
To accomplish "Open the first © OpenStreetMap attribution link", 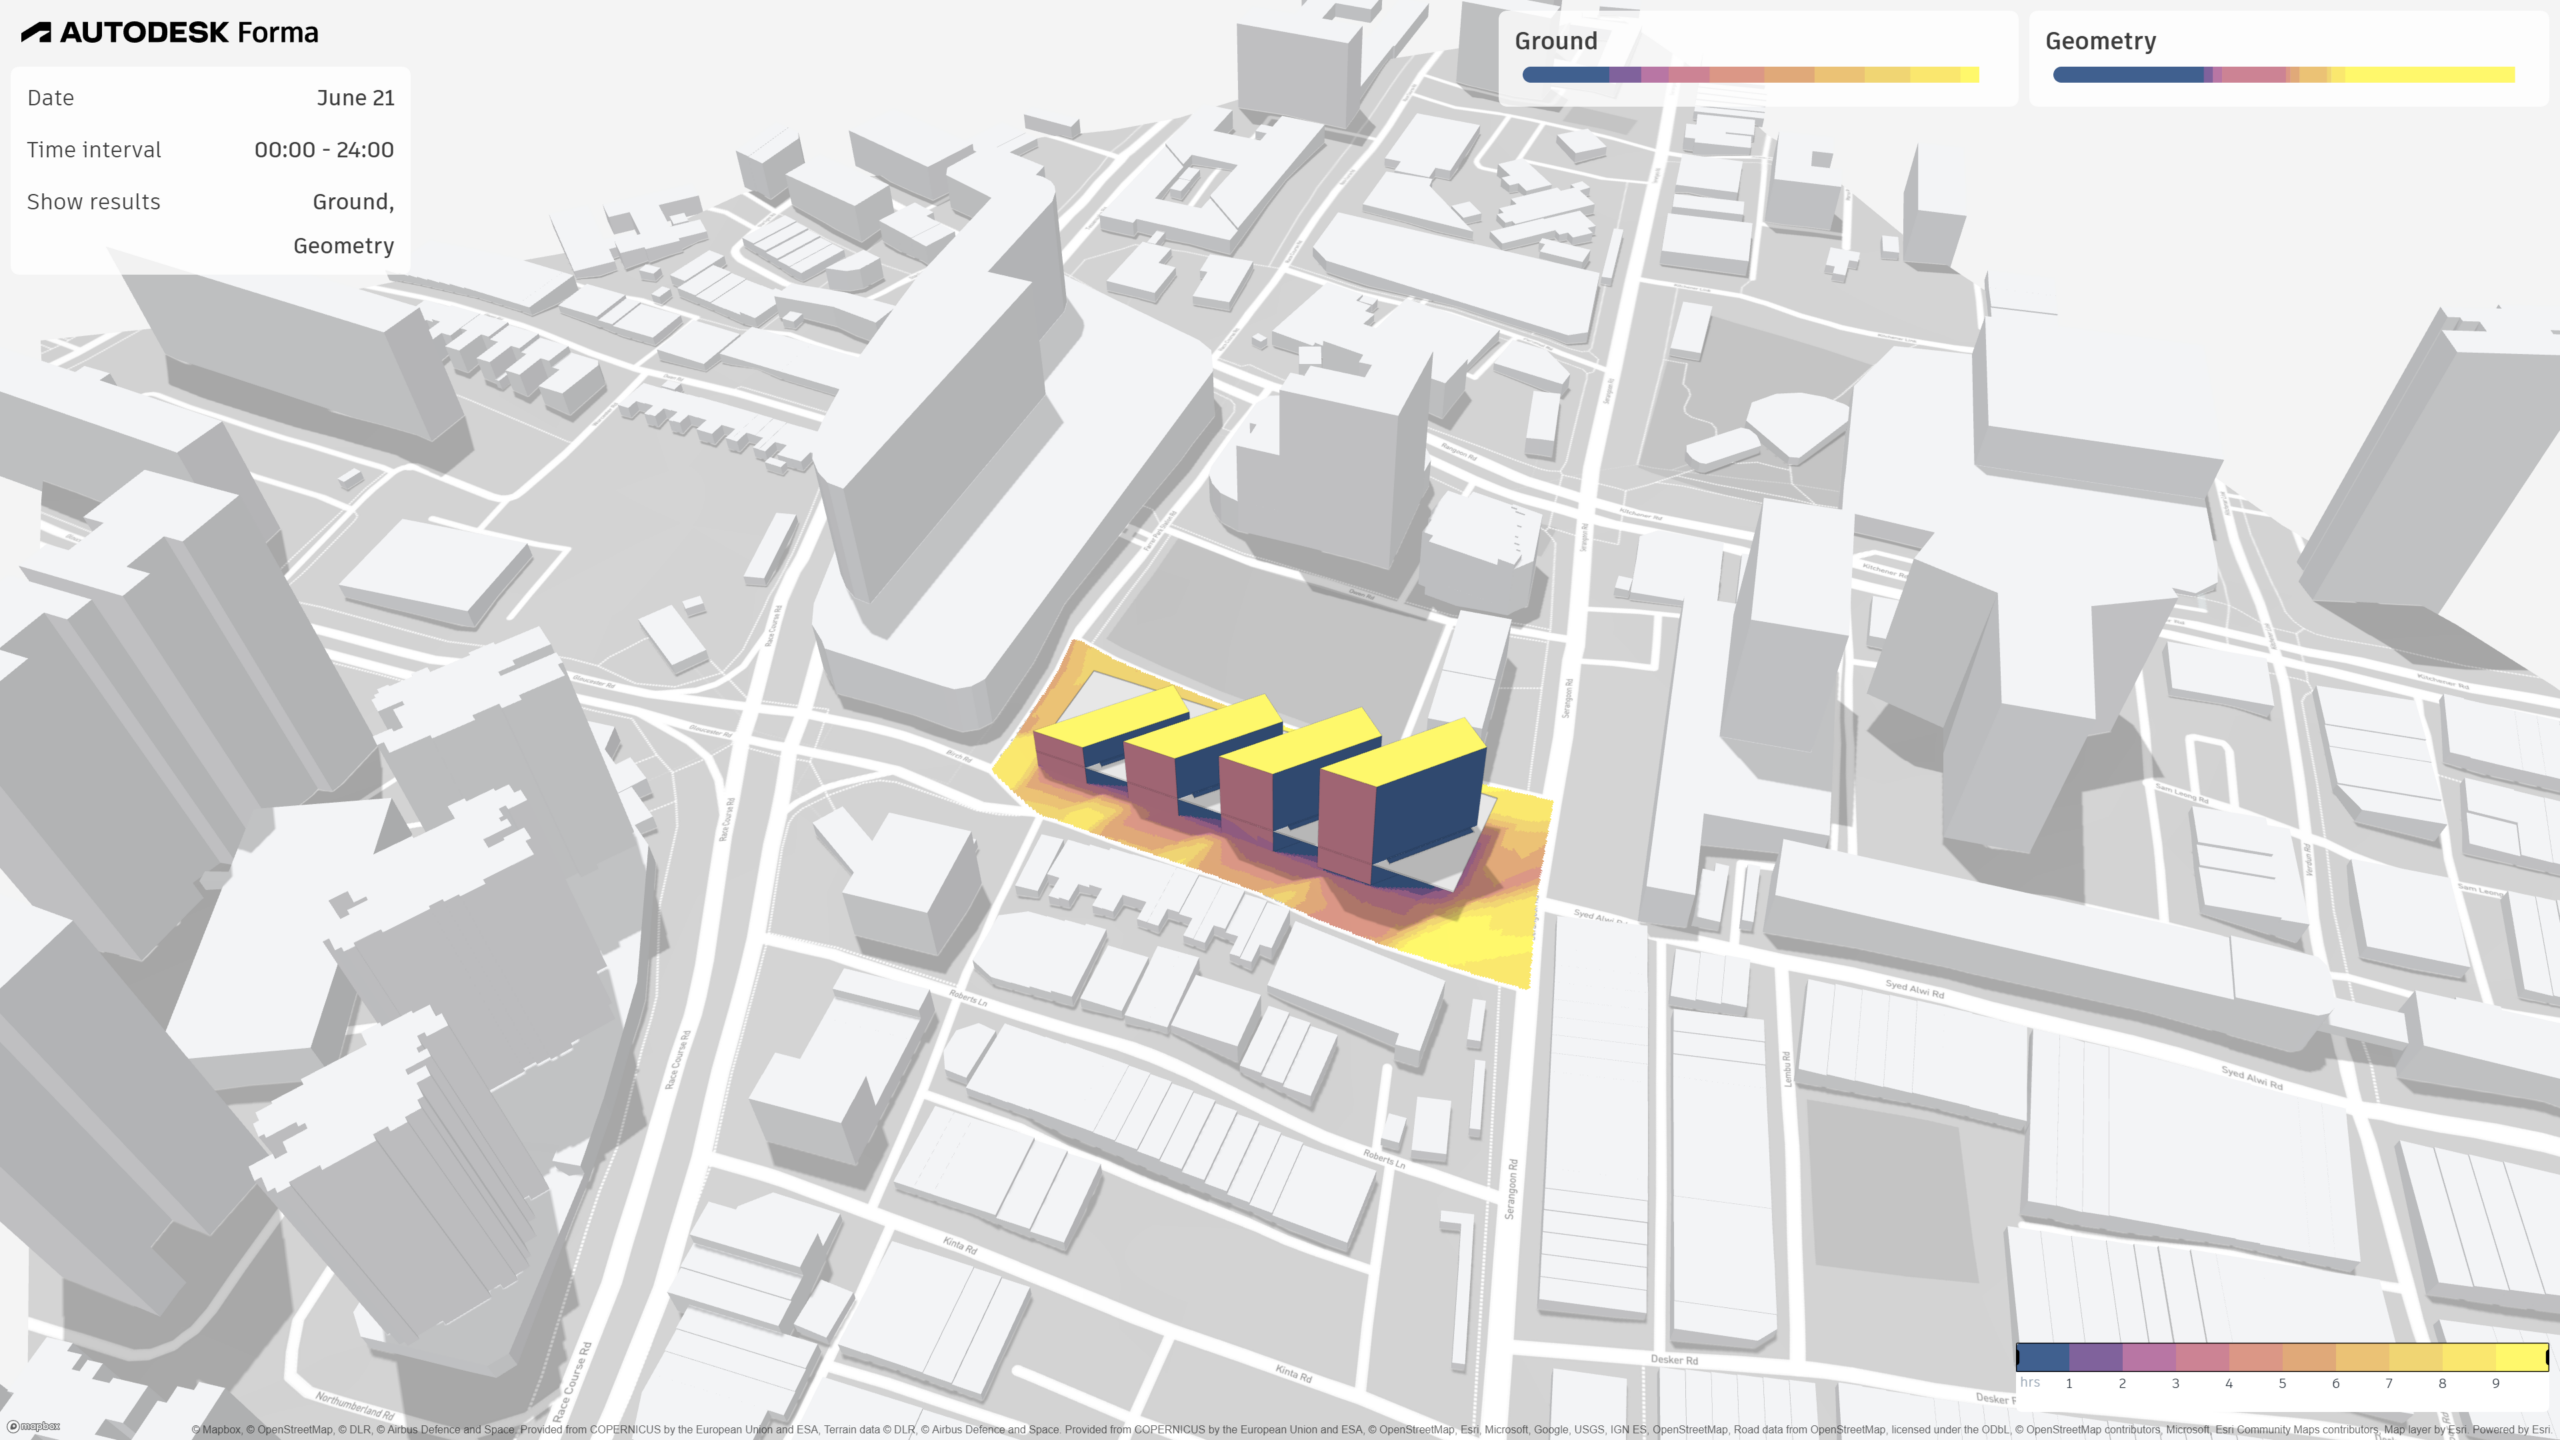I will [289, 1430].
